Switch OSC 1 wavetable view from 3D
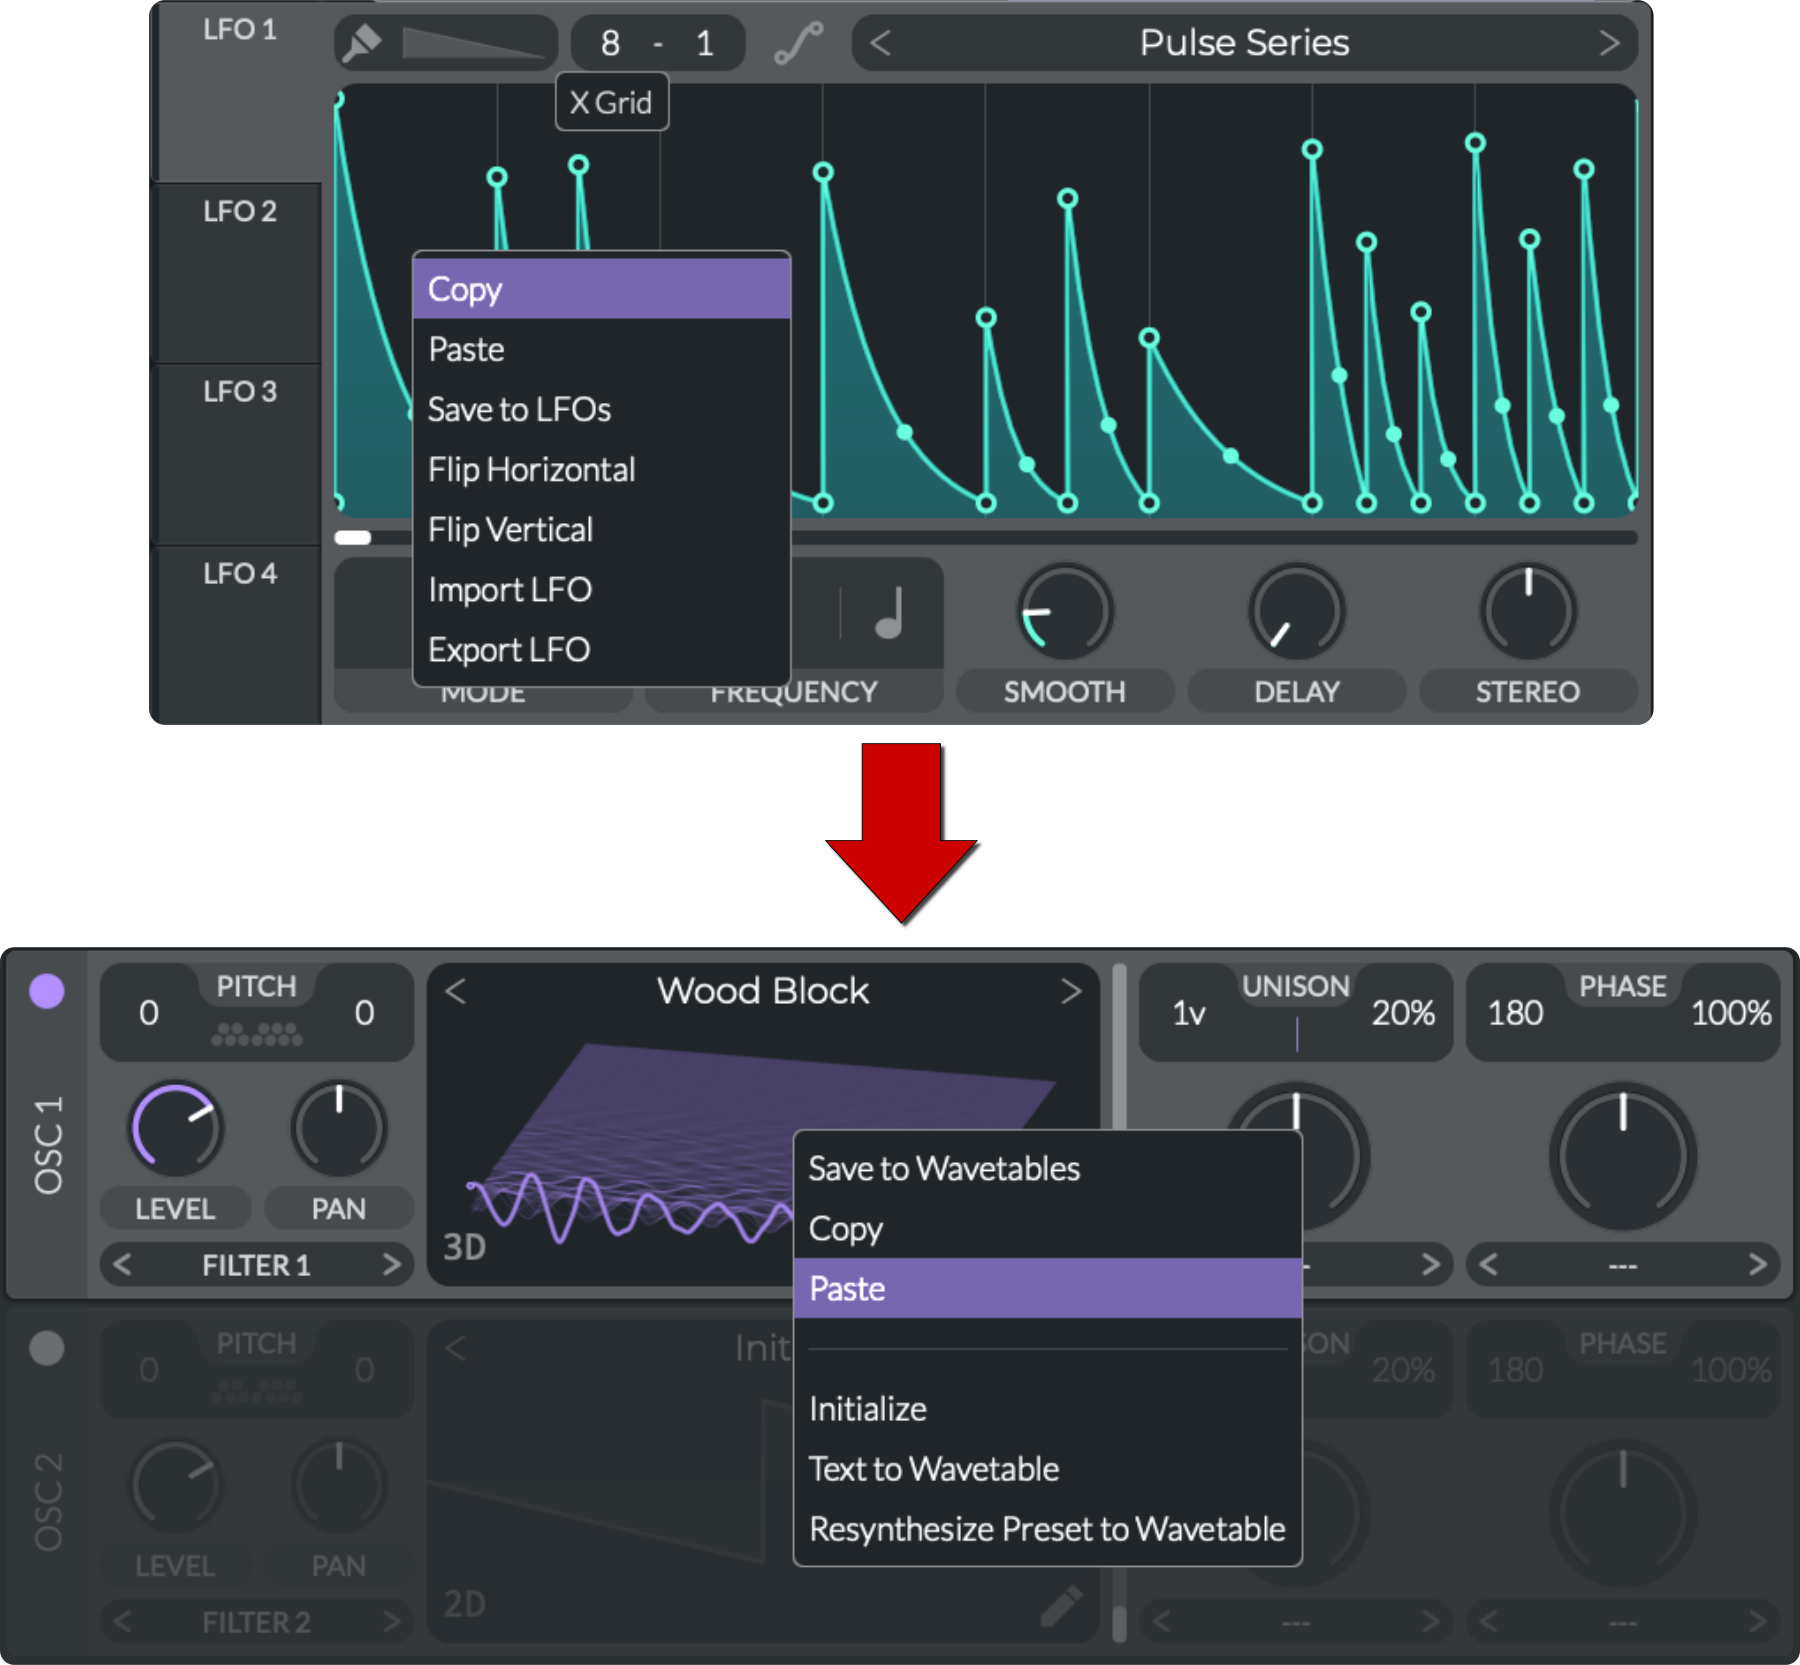This screenshot has height=1665, width=1800. pyautogui.click(x=464, y=1247)
